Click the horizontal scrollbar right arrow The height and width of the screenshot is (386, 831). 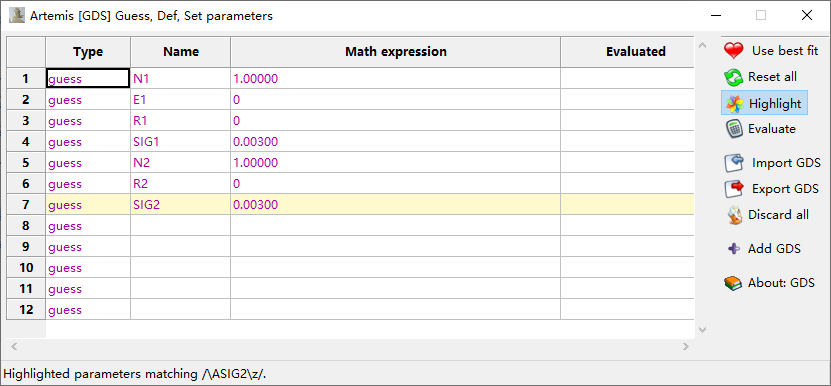point(686,347)
